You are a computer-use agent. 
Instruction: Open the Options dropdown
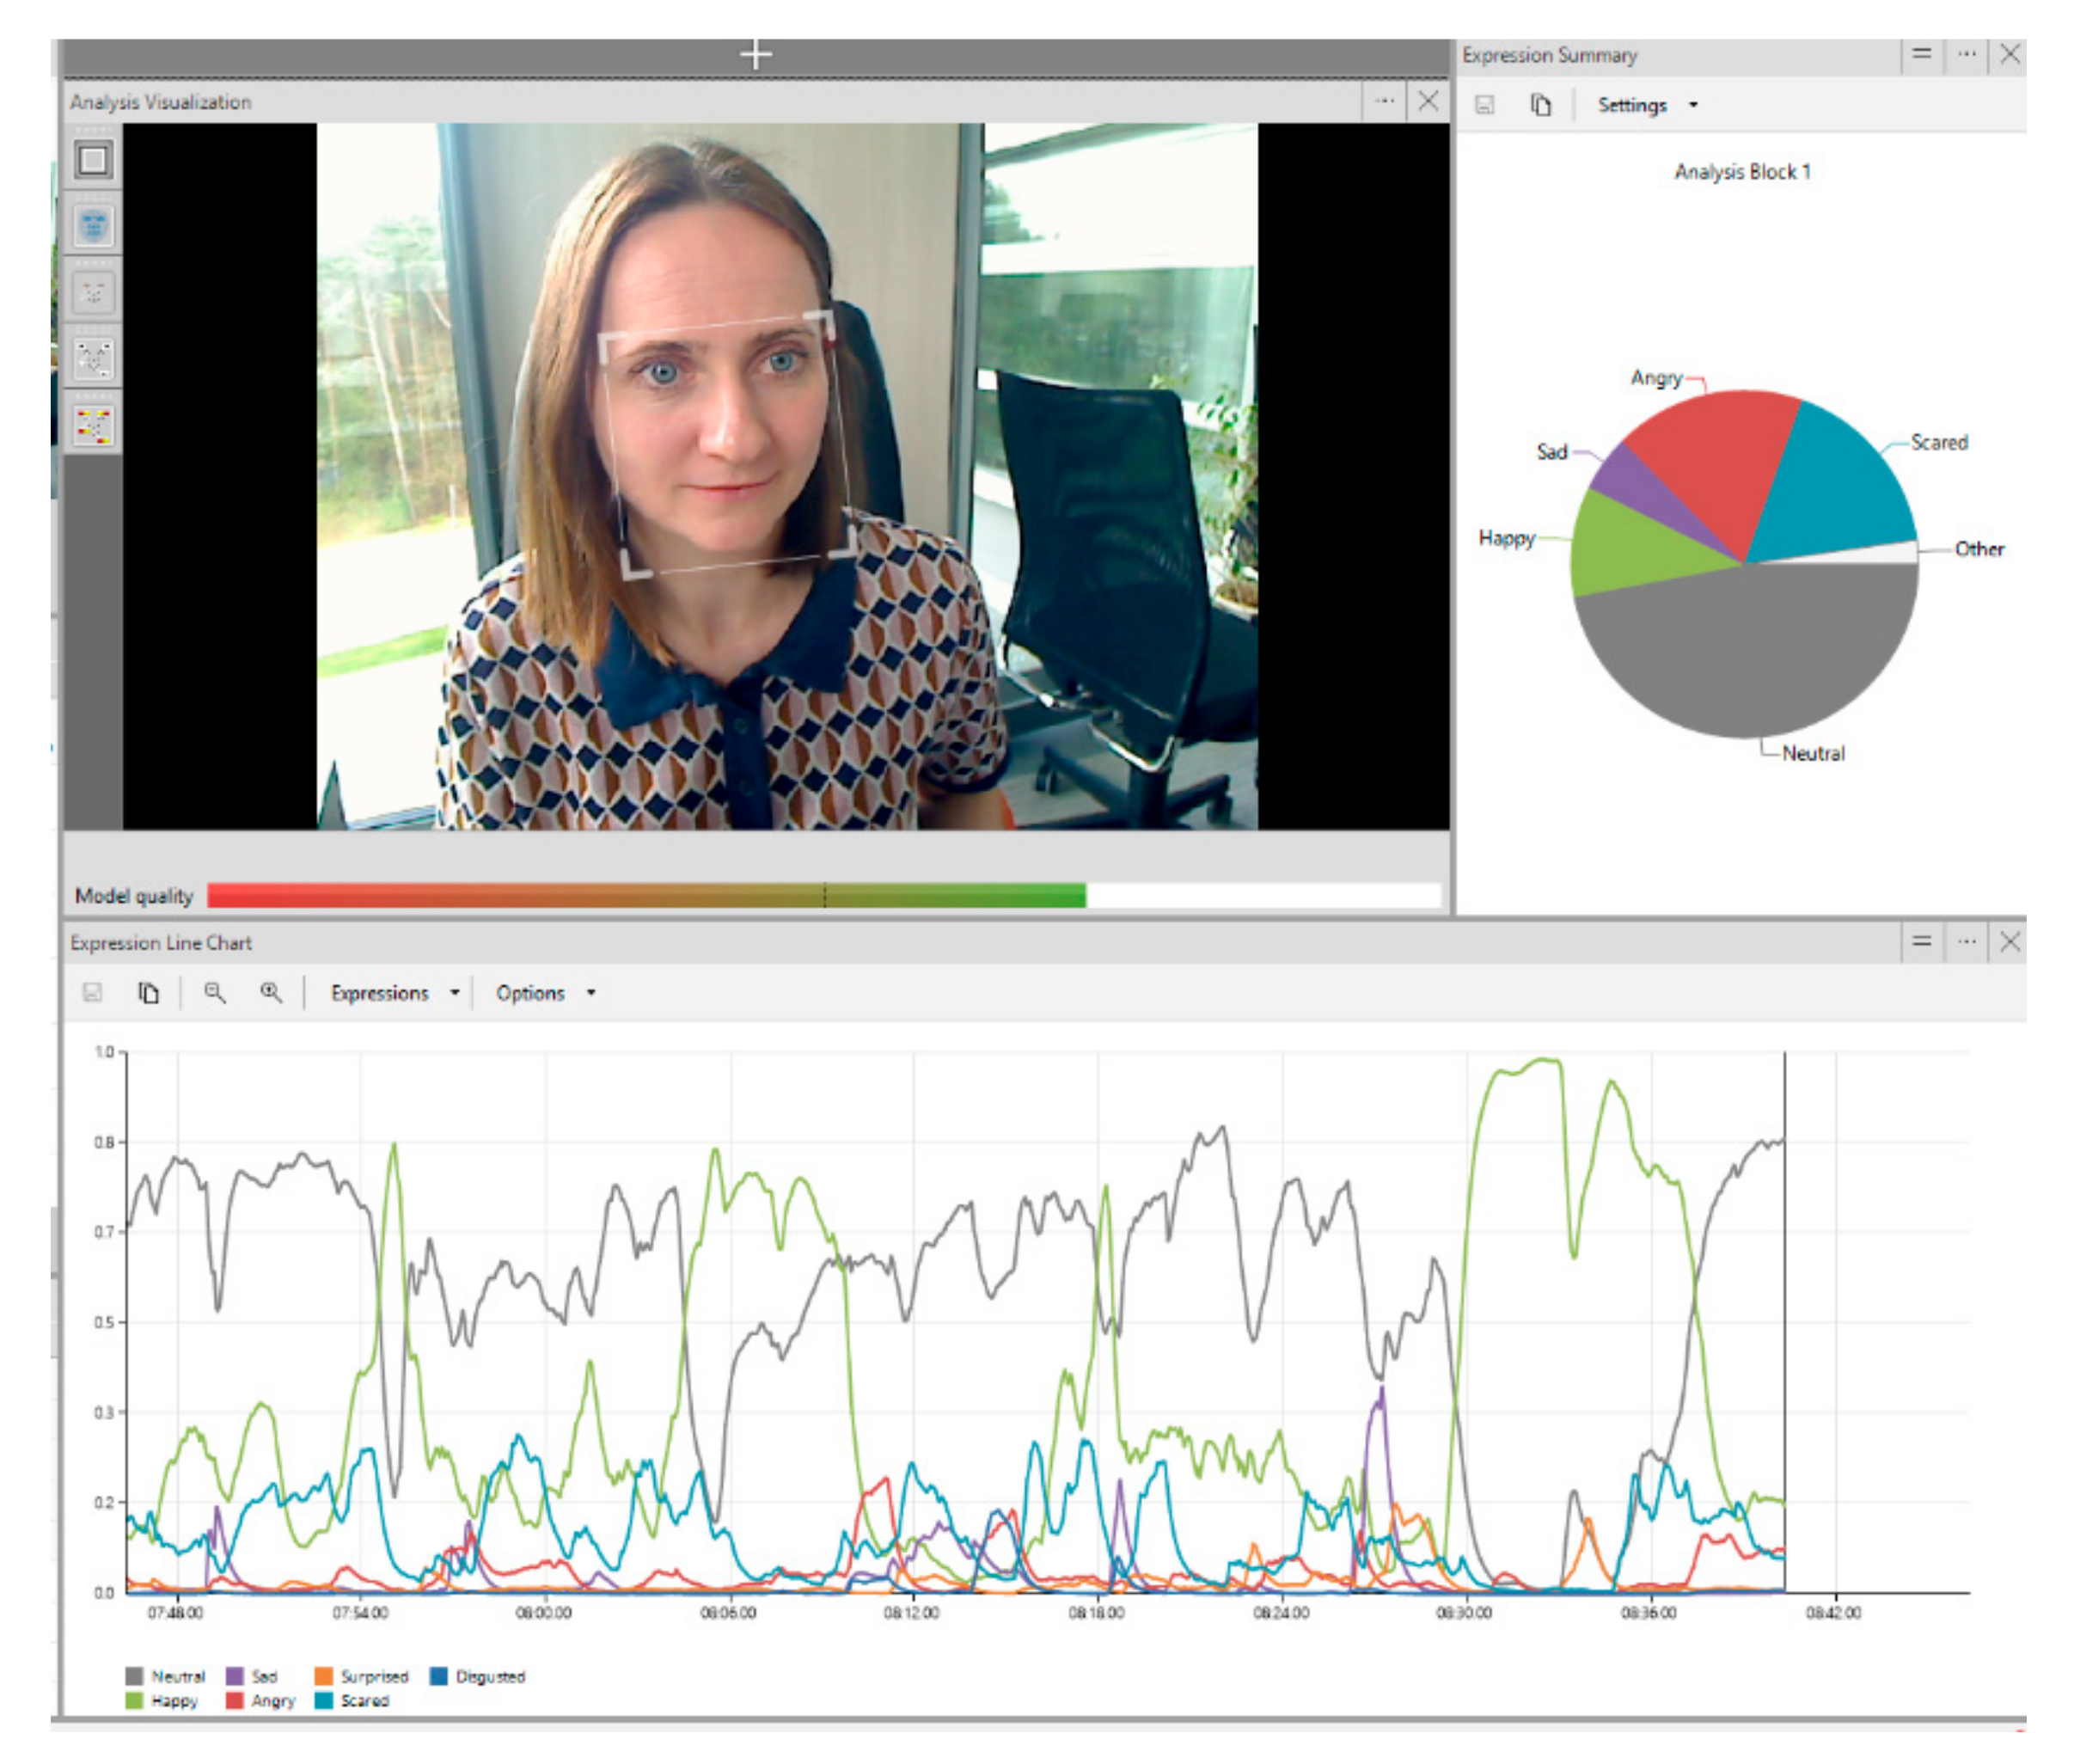pos(544,993)
